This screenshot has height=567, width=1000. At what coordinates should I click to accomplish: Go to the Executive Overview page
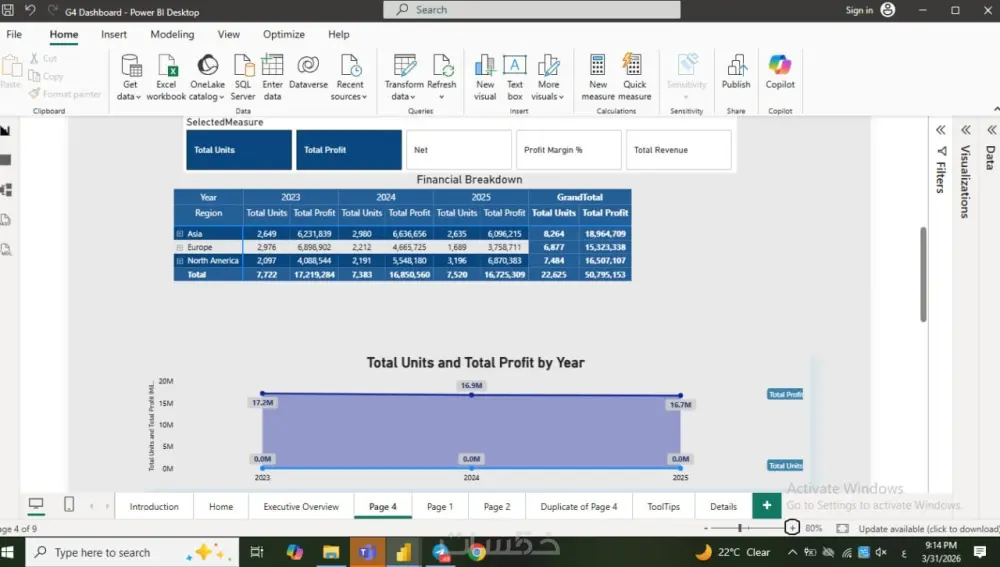point(301,506)
